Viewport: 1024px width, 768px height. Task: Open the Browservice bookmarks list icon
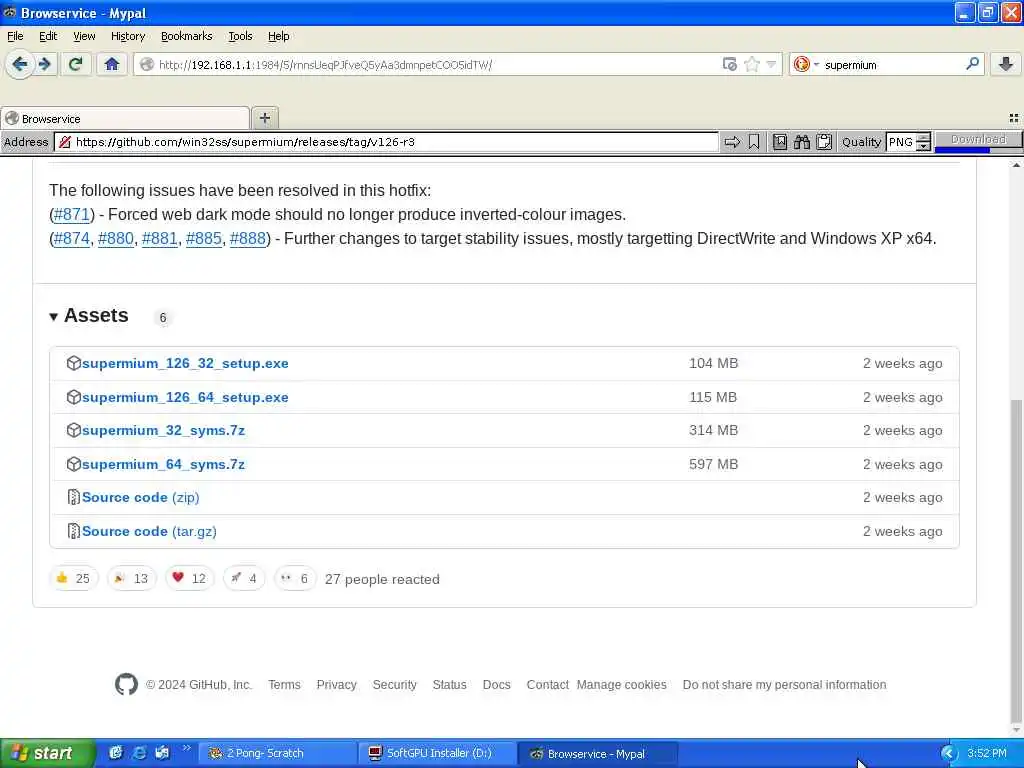pyautogui.click(x=780, y=142)
